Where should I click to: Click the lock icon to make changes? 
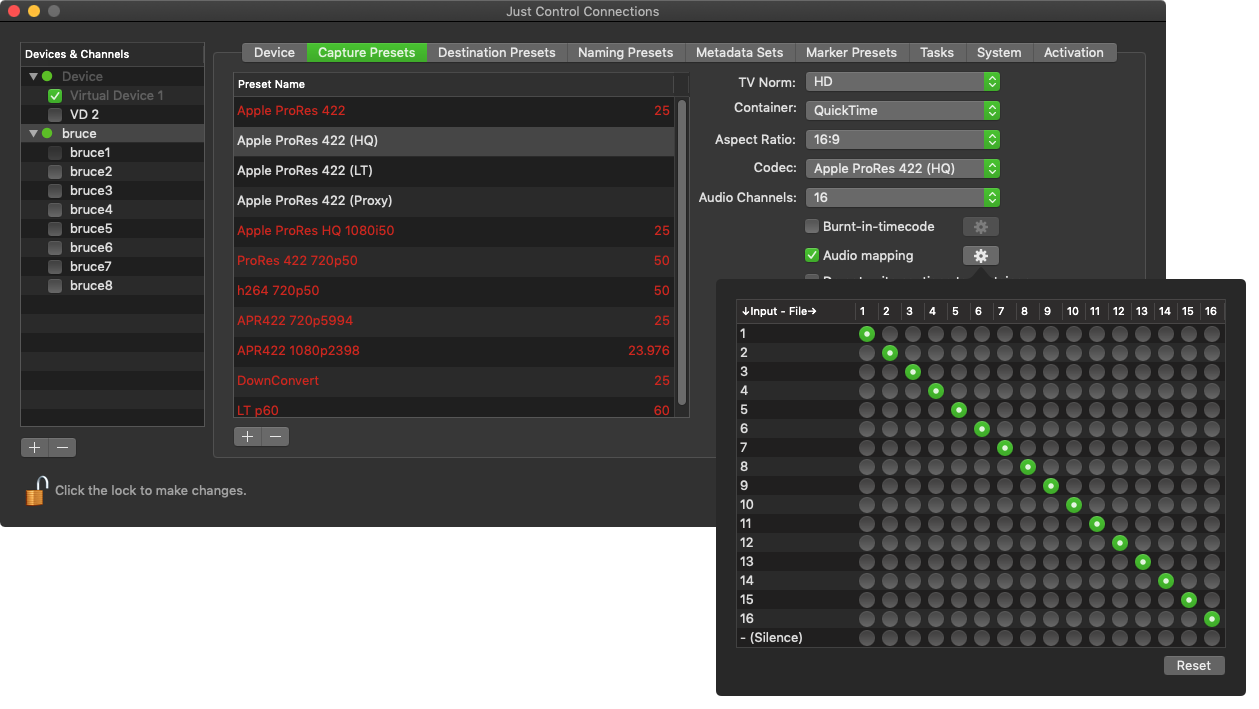(x=36, y=490)
